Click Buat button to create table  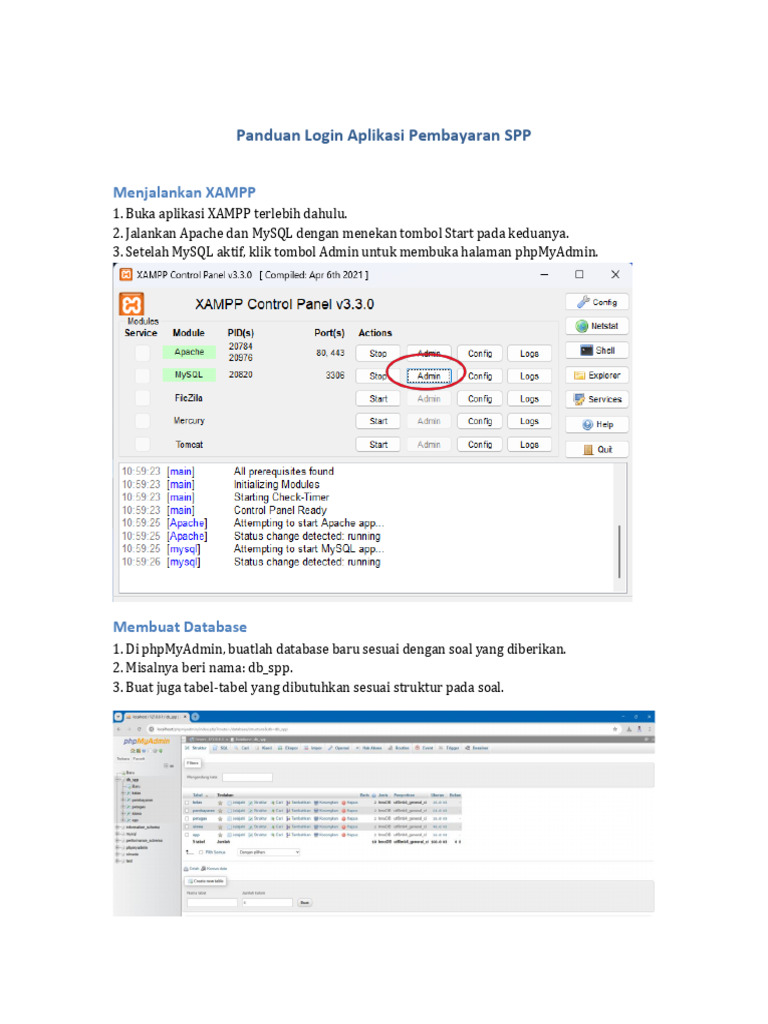click(305, 903)
